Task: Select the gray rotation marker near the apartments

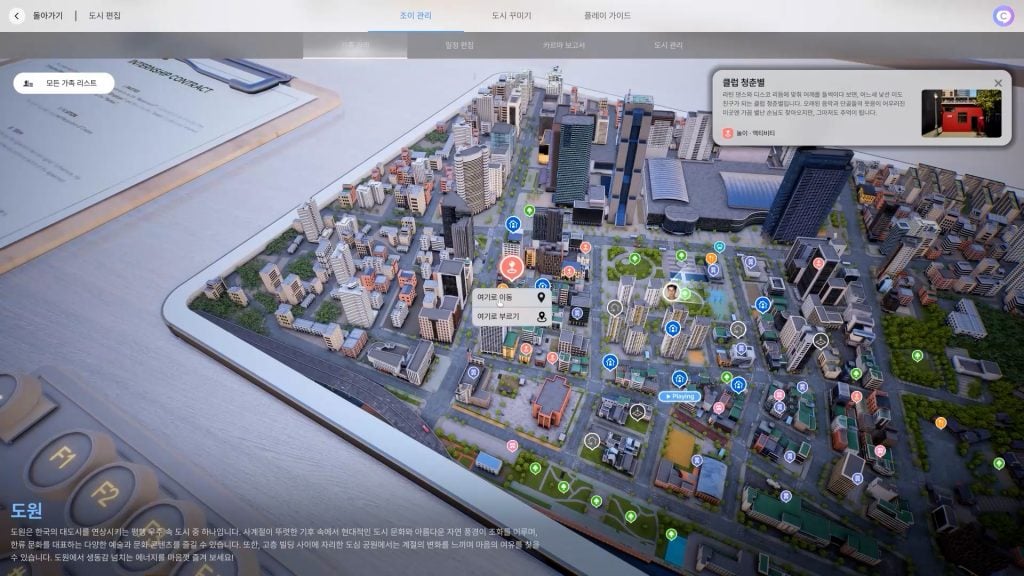Action: pos(613,309)
